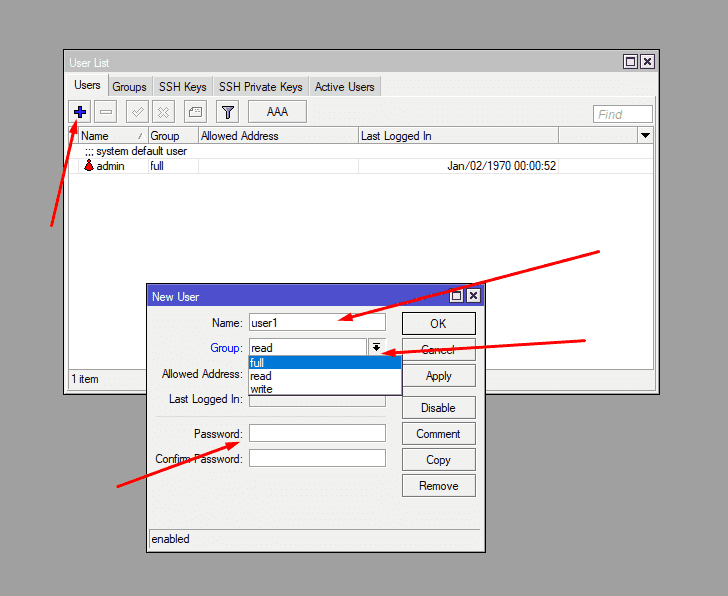Open the SSH Private Keys tab
Screen dimensions: 728x596
[260, 87]
